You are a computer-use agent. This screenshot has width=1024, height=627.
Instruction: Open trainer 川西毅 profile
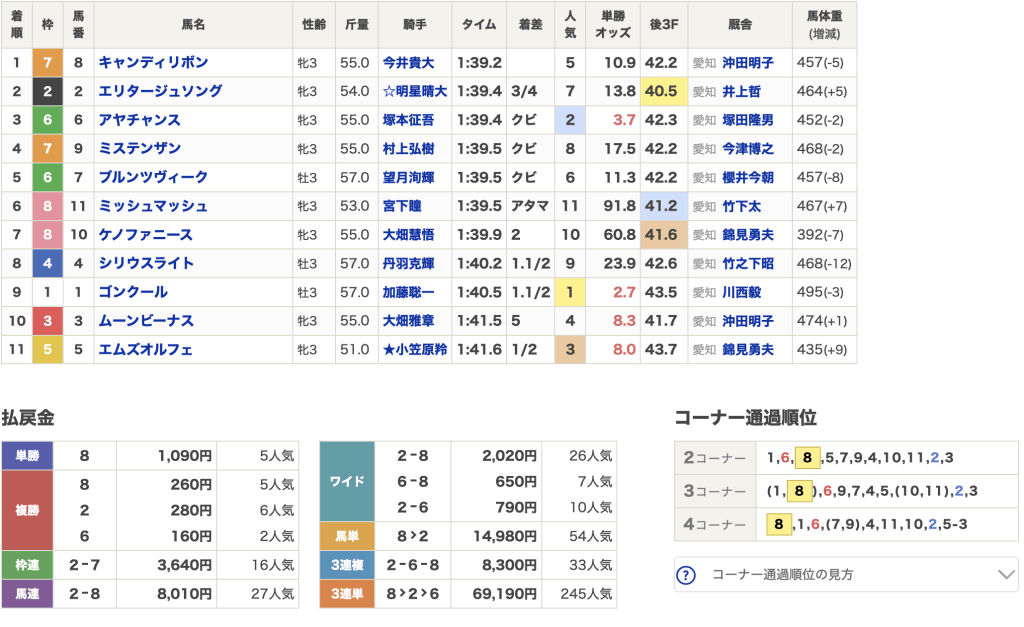(x=741, y=293)
